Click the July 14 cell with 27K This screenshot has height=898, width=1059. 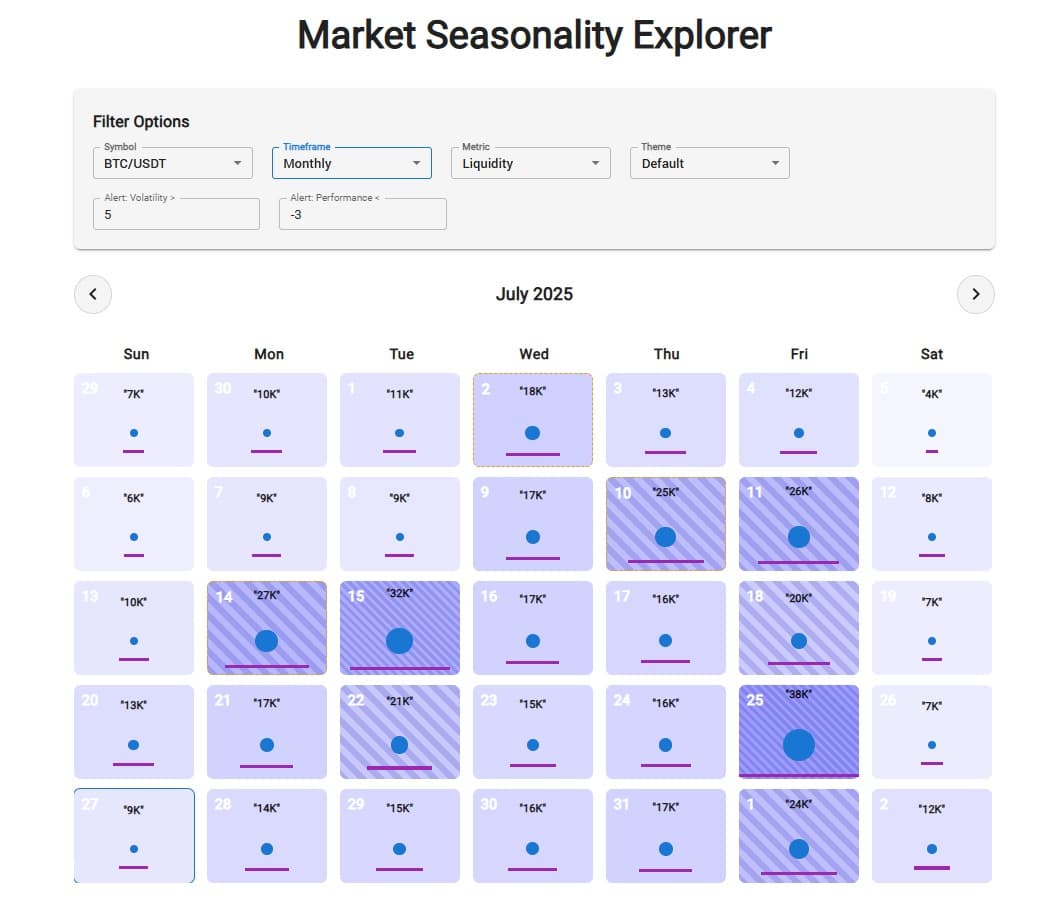tap(267, 628)
